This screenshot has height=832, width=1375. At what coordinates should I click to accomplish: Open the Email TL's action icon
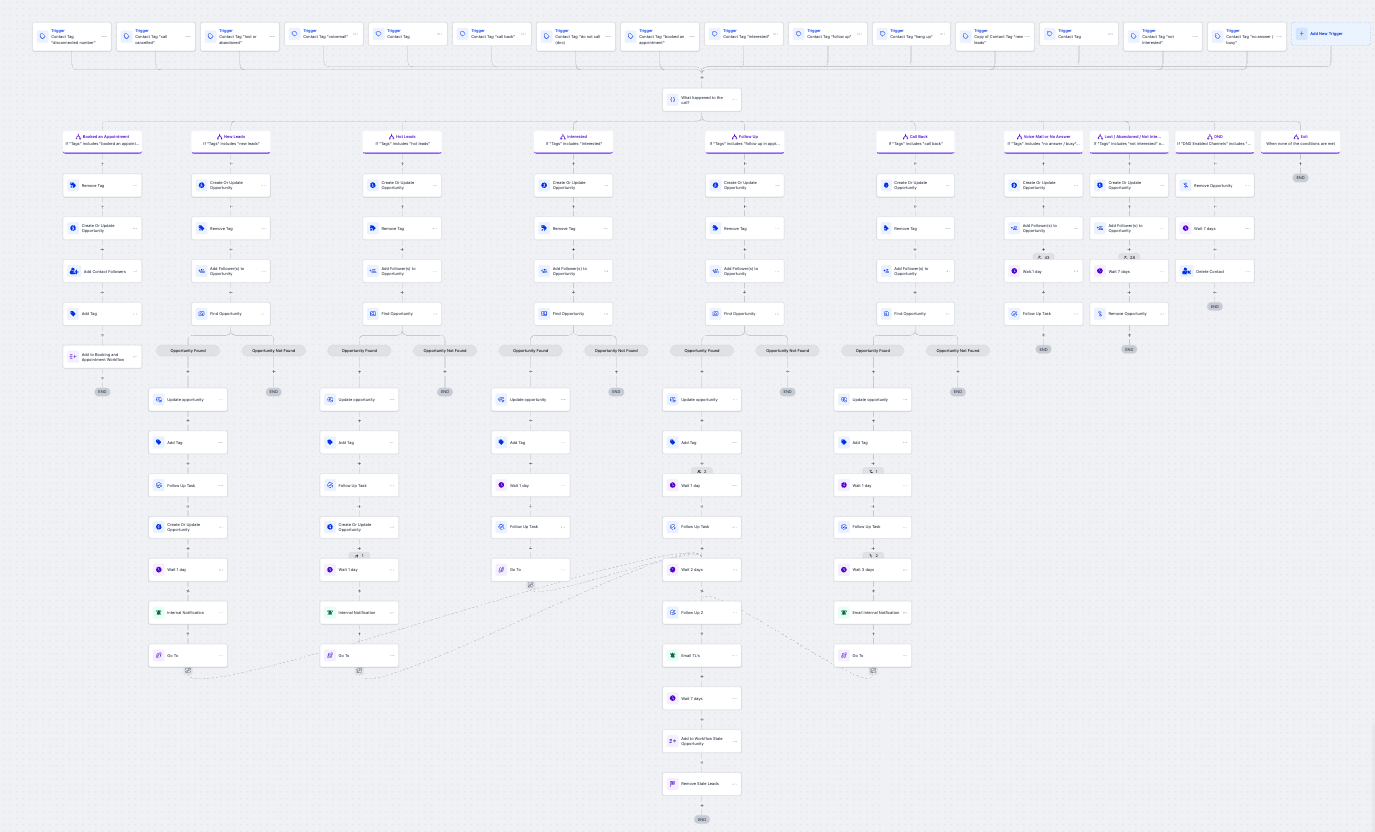[672, 655]
